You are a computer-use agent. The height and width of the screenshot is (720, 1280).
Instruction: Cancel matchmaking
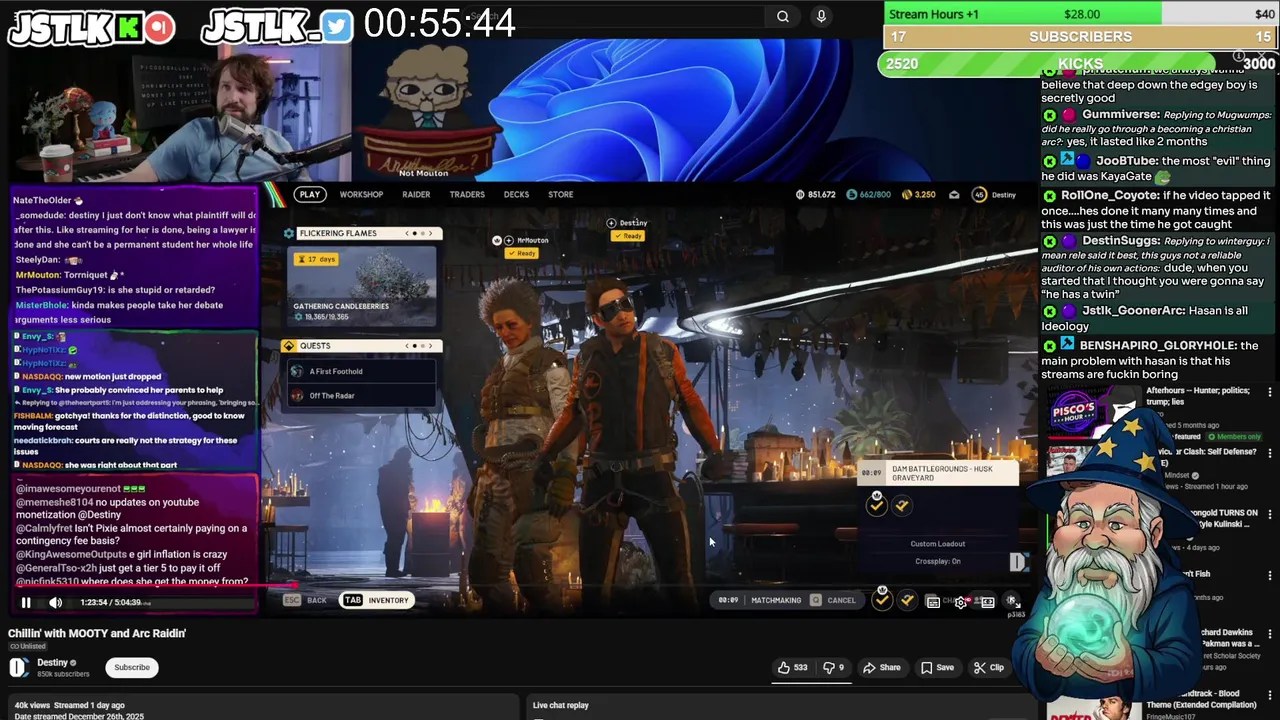pos(833,600)
